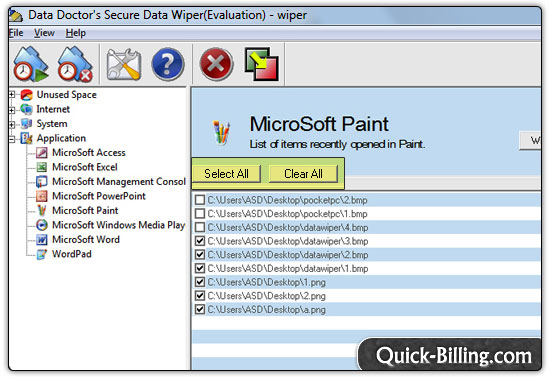Select MicroSoft Excel label in tree

pos(85,167)
